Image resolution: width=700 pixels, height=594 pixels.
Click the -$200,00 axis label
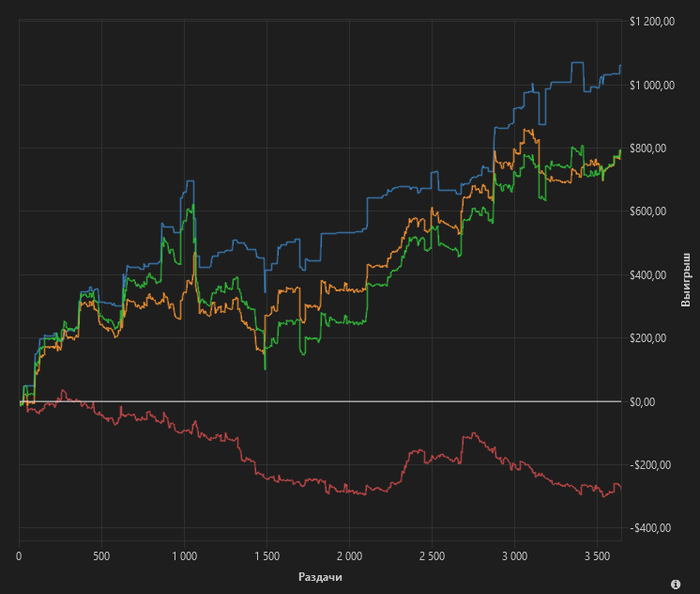point(650,465)
